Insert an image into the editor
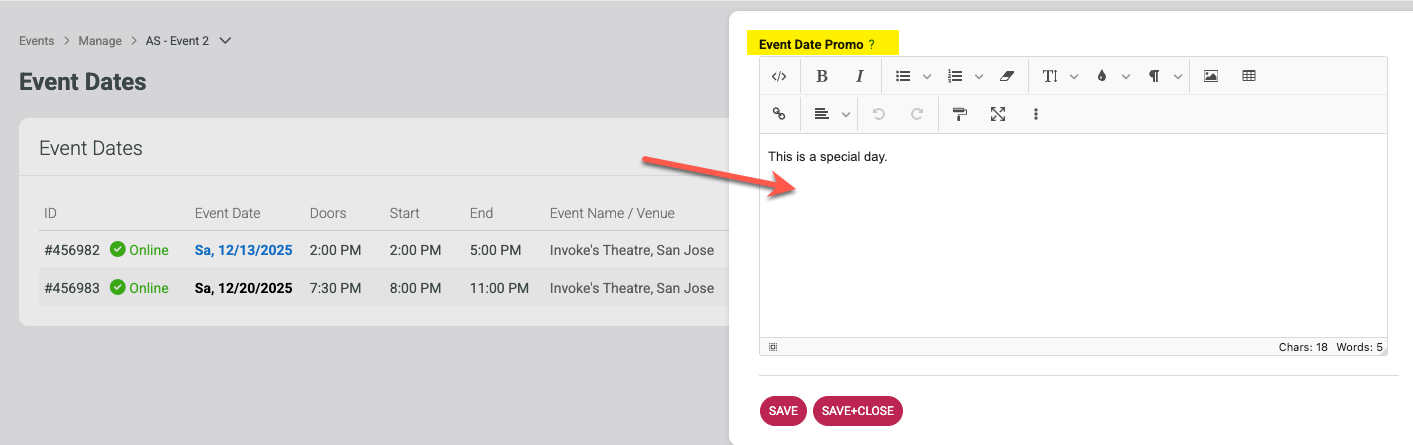The image size is (1413, 445). [x=1211, y=76]
